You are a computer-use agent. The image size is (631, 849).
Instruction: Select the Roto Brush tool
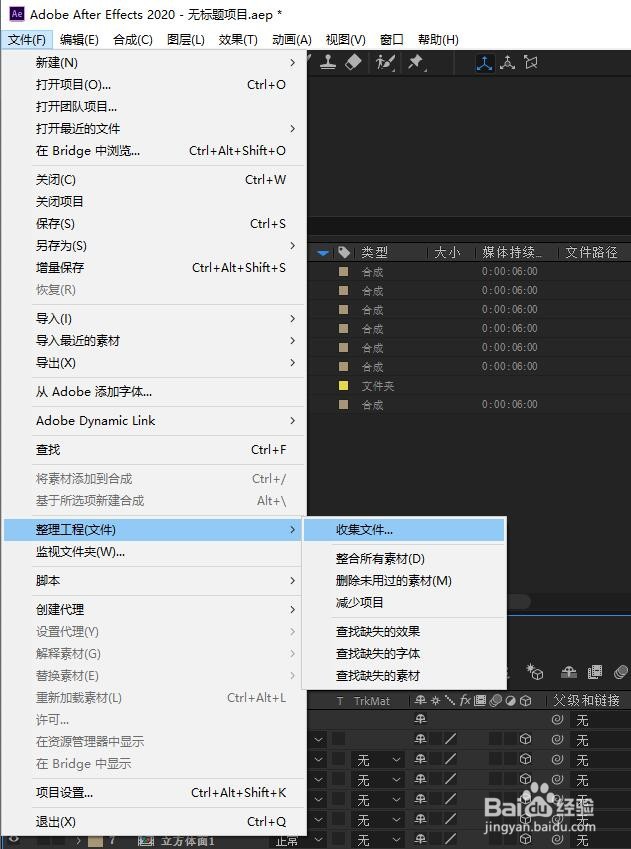coord(385,63)
